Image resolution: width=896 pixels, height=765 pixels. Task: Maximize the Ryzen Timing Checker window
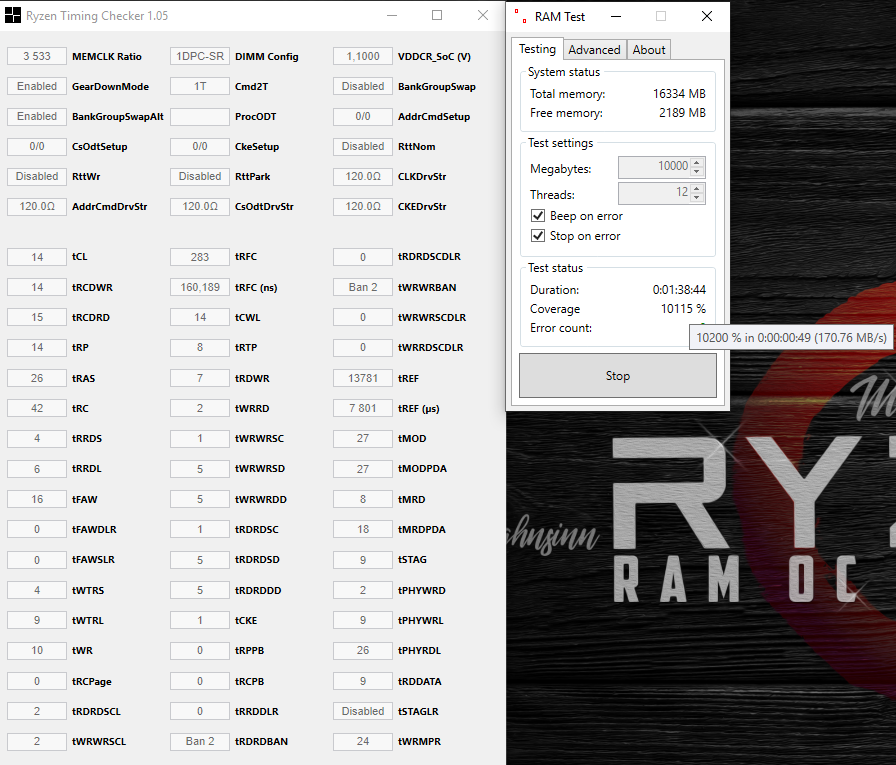point(437,15)
